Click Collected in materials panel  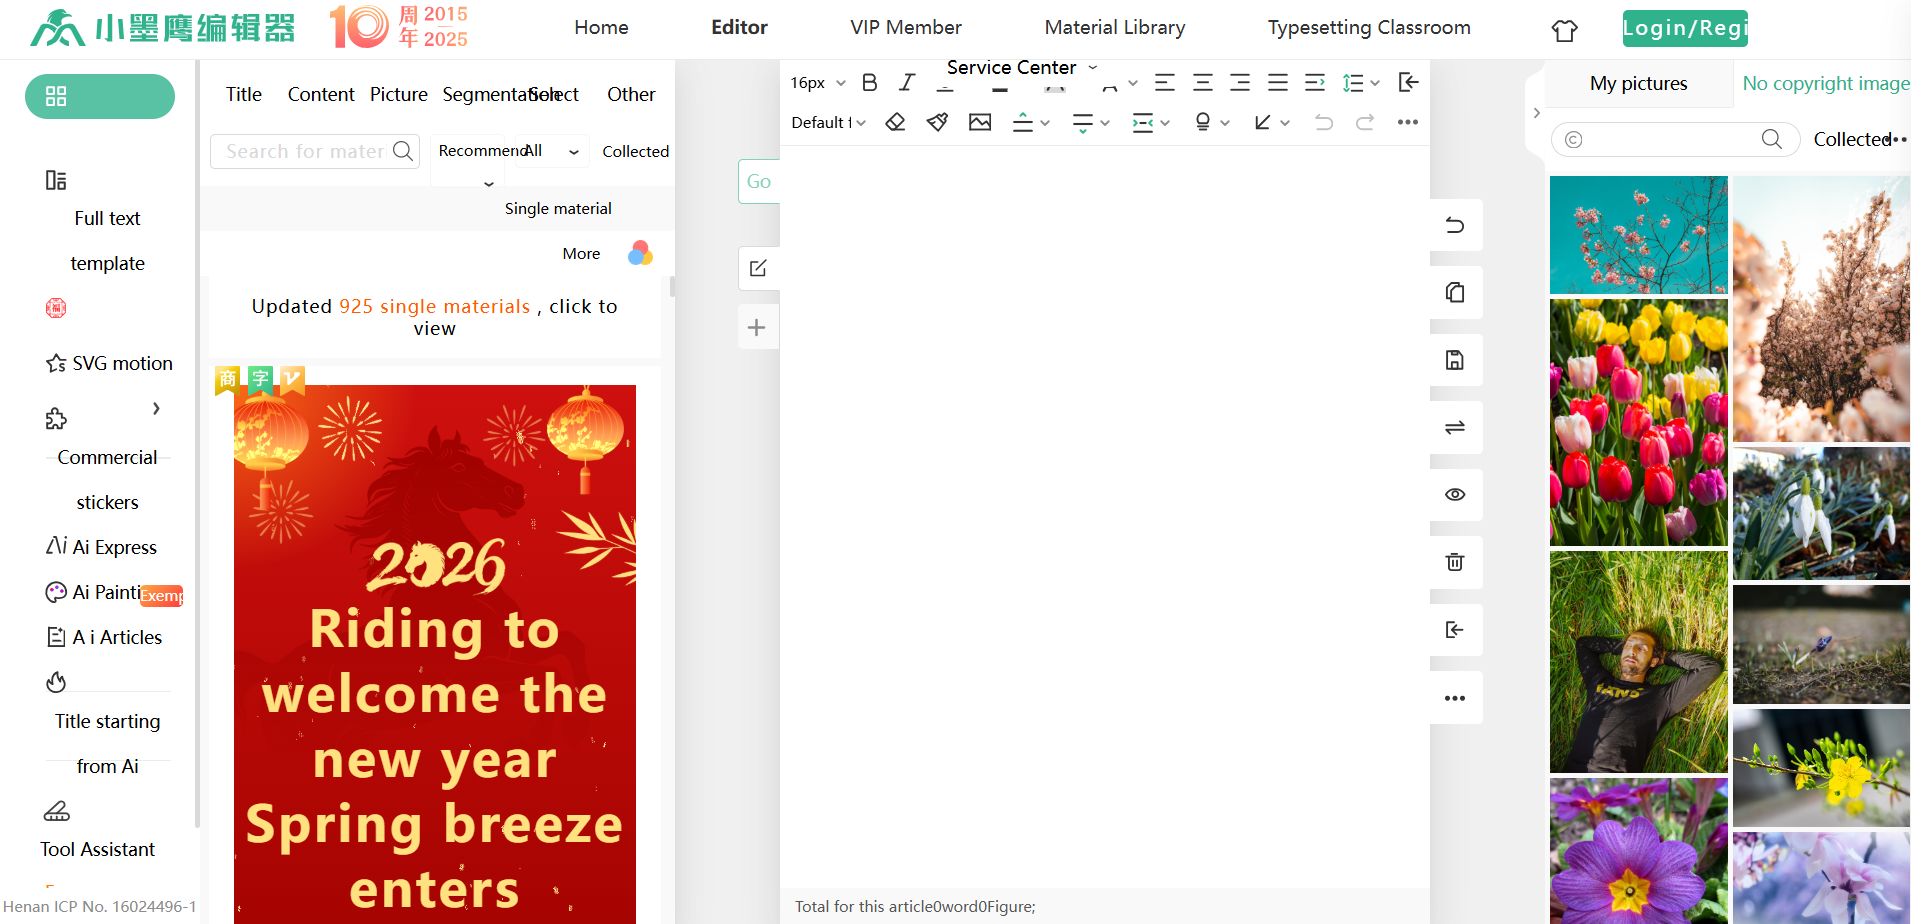636,151
